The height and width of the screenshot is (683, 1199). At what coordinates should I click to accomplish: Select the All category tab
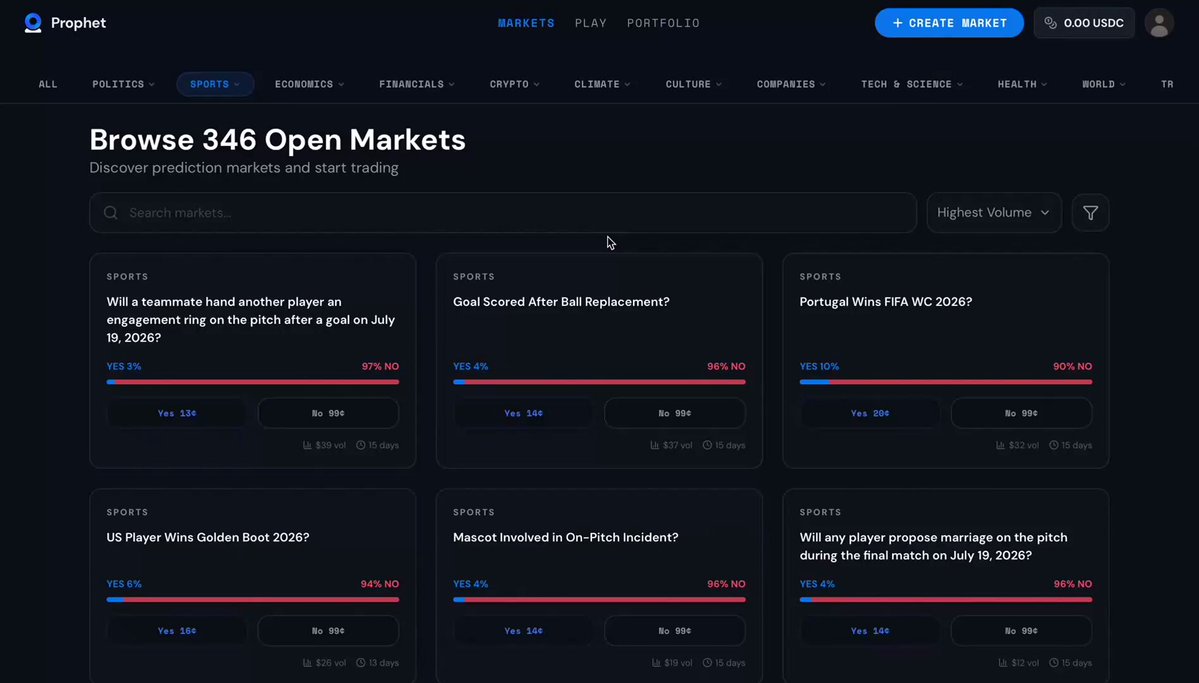coord(48,84)
